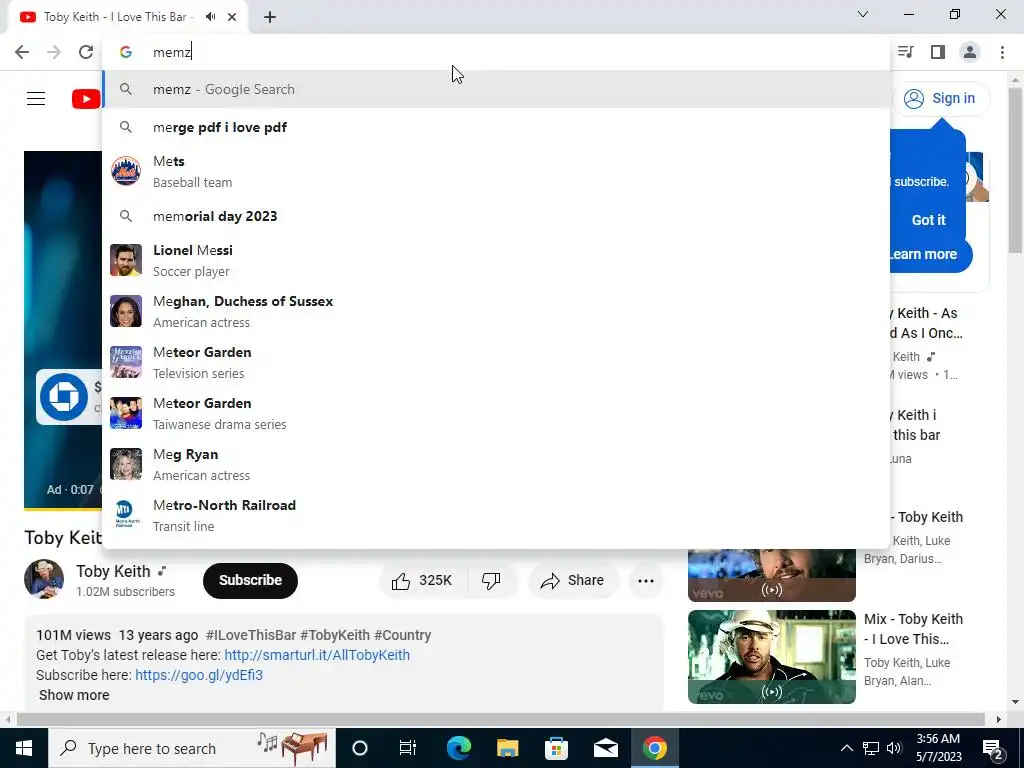Open goo.gl/ydEfi3 subscribe link

(x=199, y=675)
